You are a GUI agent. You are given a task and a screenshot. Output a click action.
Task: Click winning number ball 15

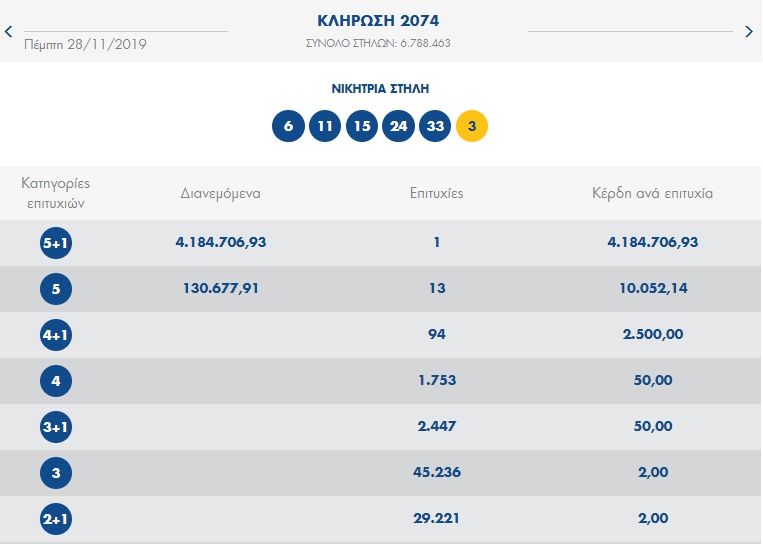tap(361, 127)
